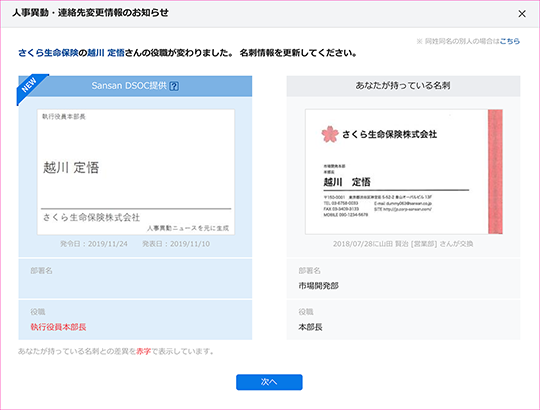Open your existing さくら生命保険株式会社 card image
The height and width of the screenshot is (410, 540).
(404, 172)
